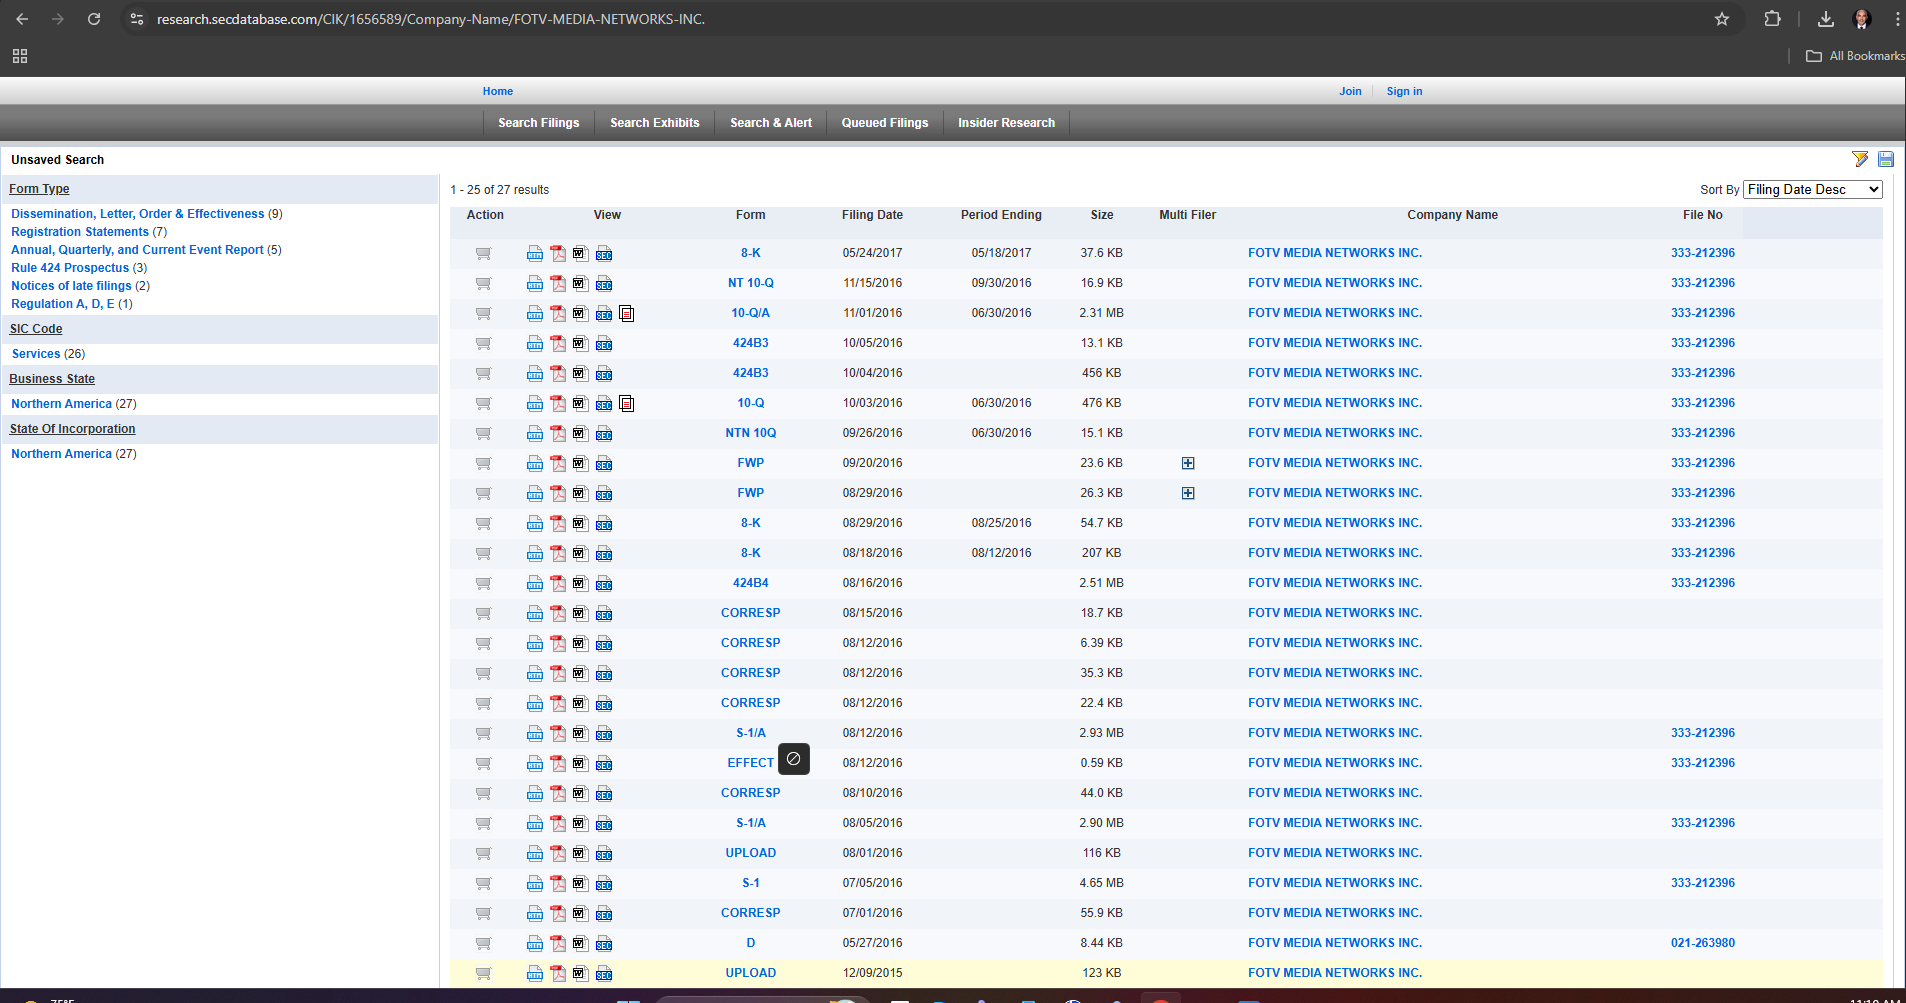Open PDF version of the Form D filing
The width and height of the screenshot is (1906, 1003).
tap(558, 944)
